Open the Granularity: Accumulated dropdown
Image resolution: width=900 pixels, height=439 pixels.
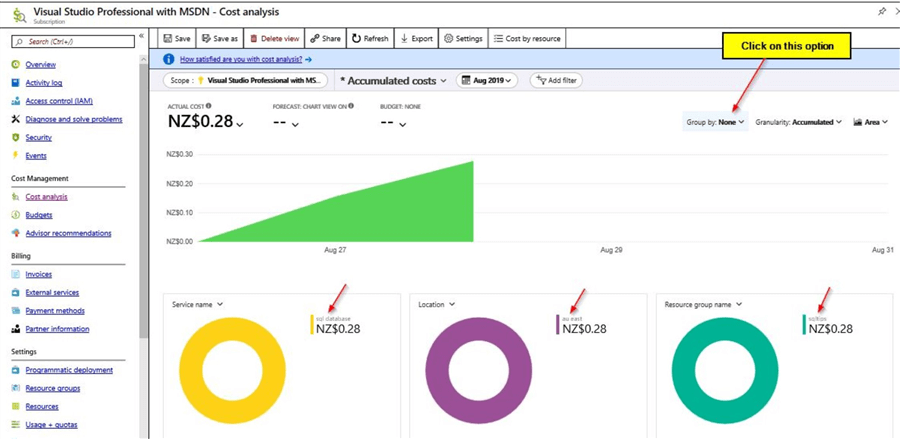[799, 122]
